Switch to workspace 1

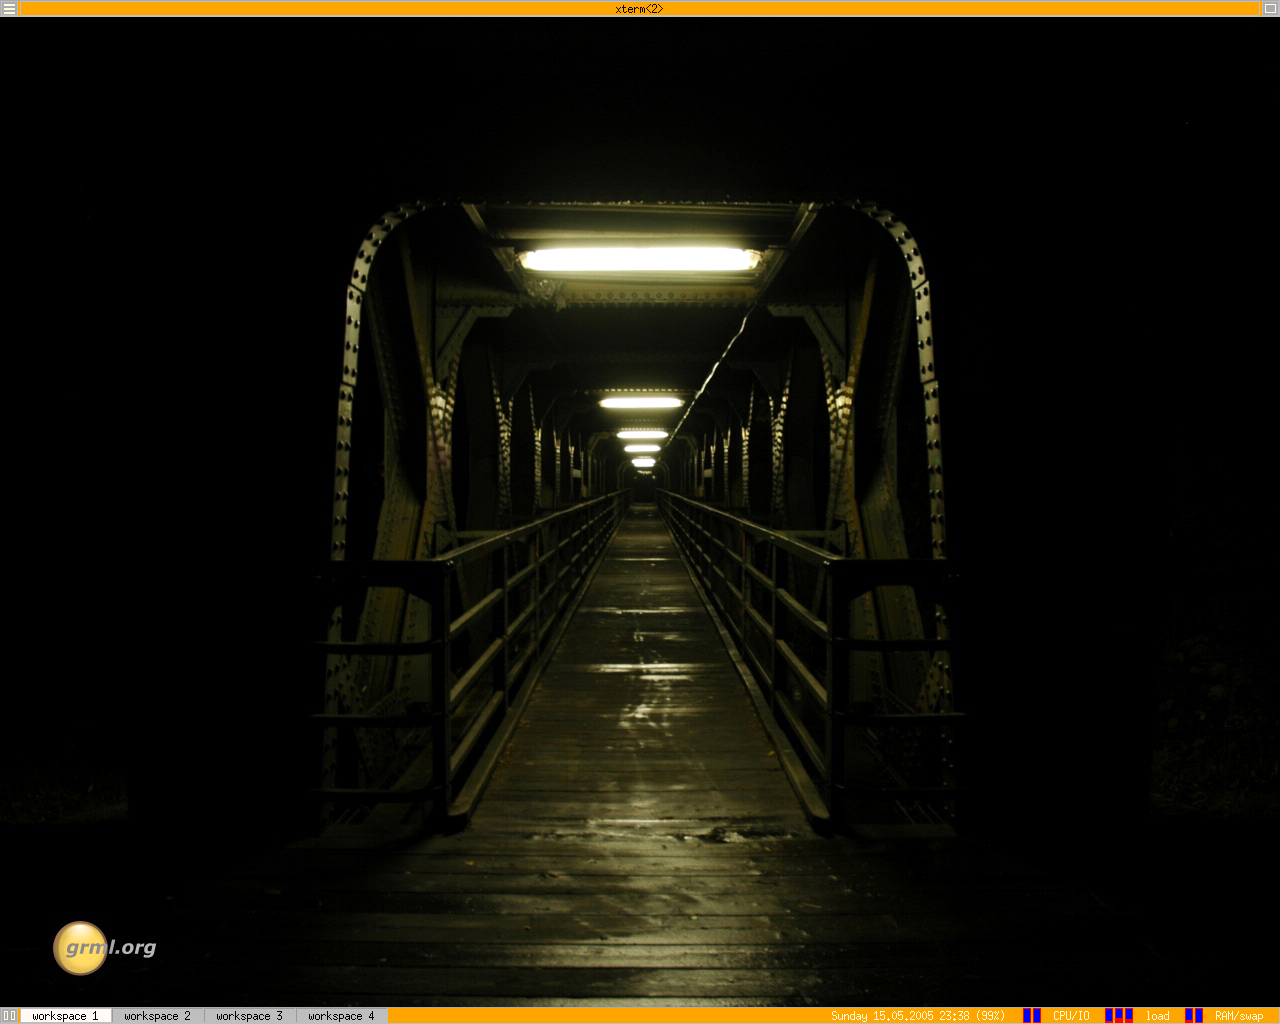(66, 1016)
